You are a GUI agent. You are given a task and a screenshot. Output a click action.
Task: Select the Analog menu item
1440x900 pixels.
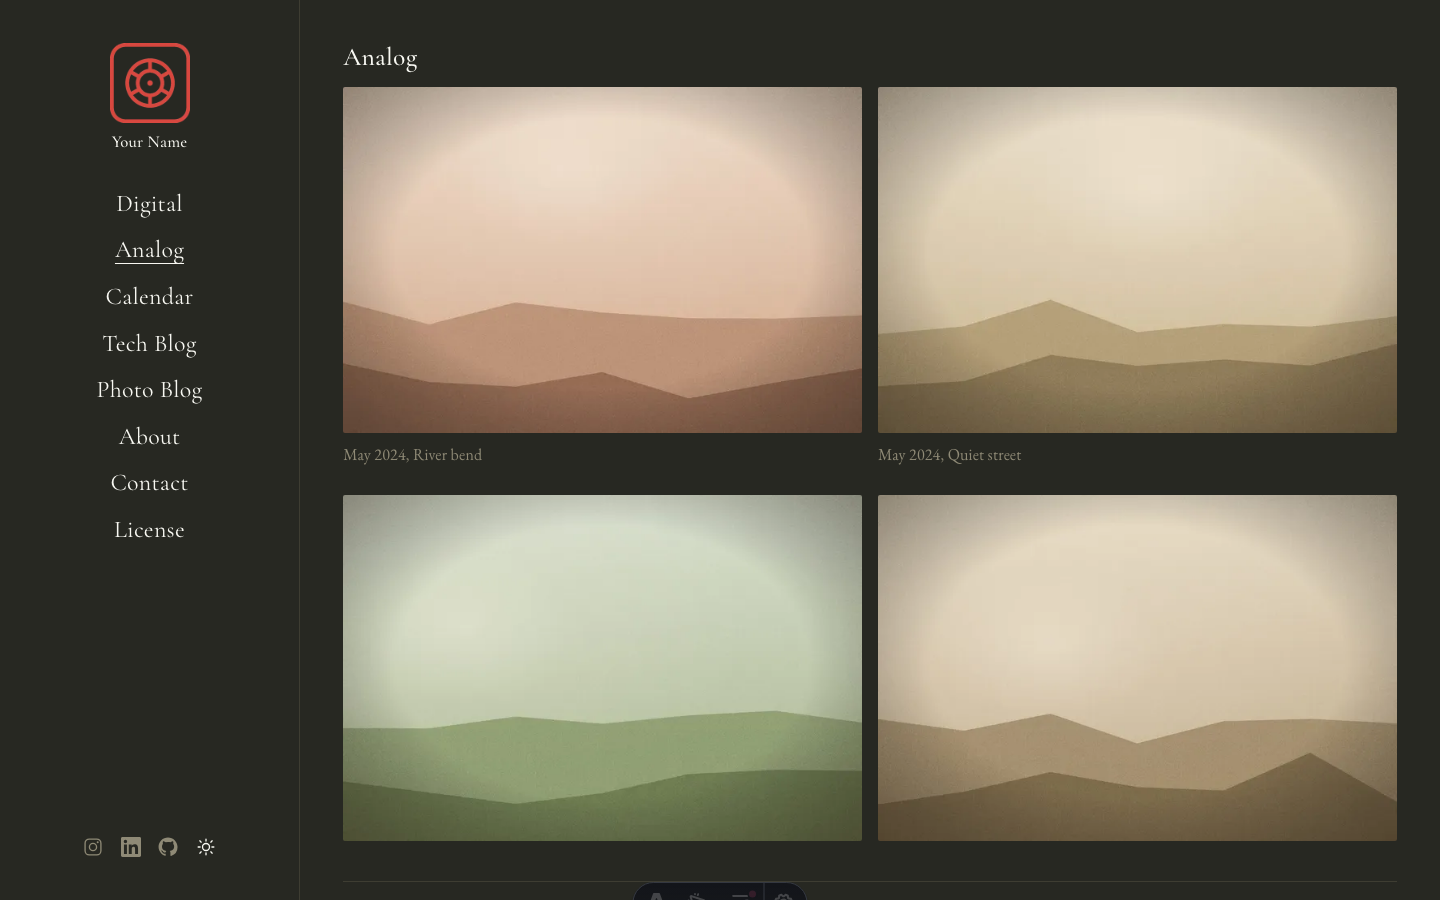click(x=149, y=250)
